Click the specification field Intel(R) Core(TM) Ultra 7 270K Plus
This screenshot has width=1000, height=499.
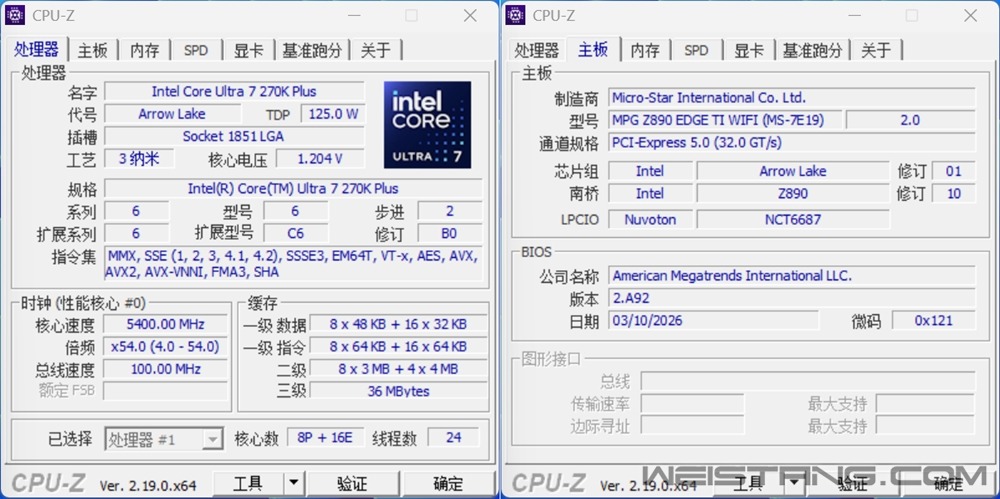pos(293,188)
